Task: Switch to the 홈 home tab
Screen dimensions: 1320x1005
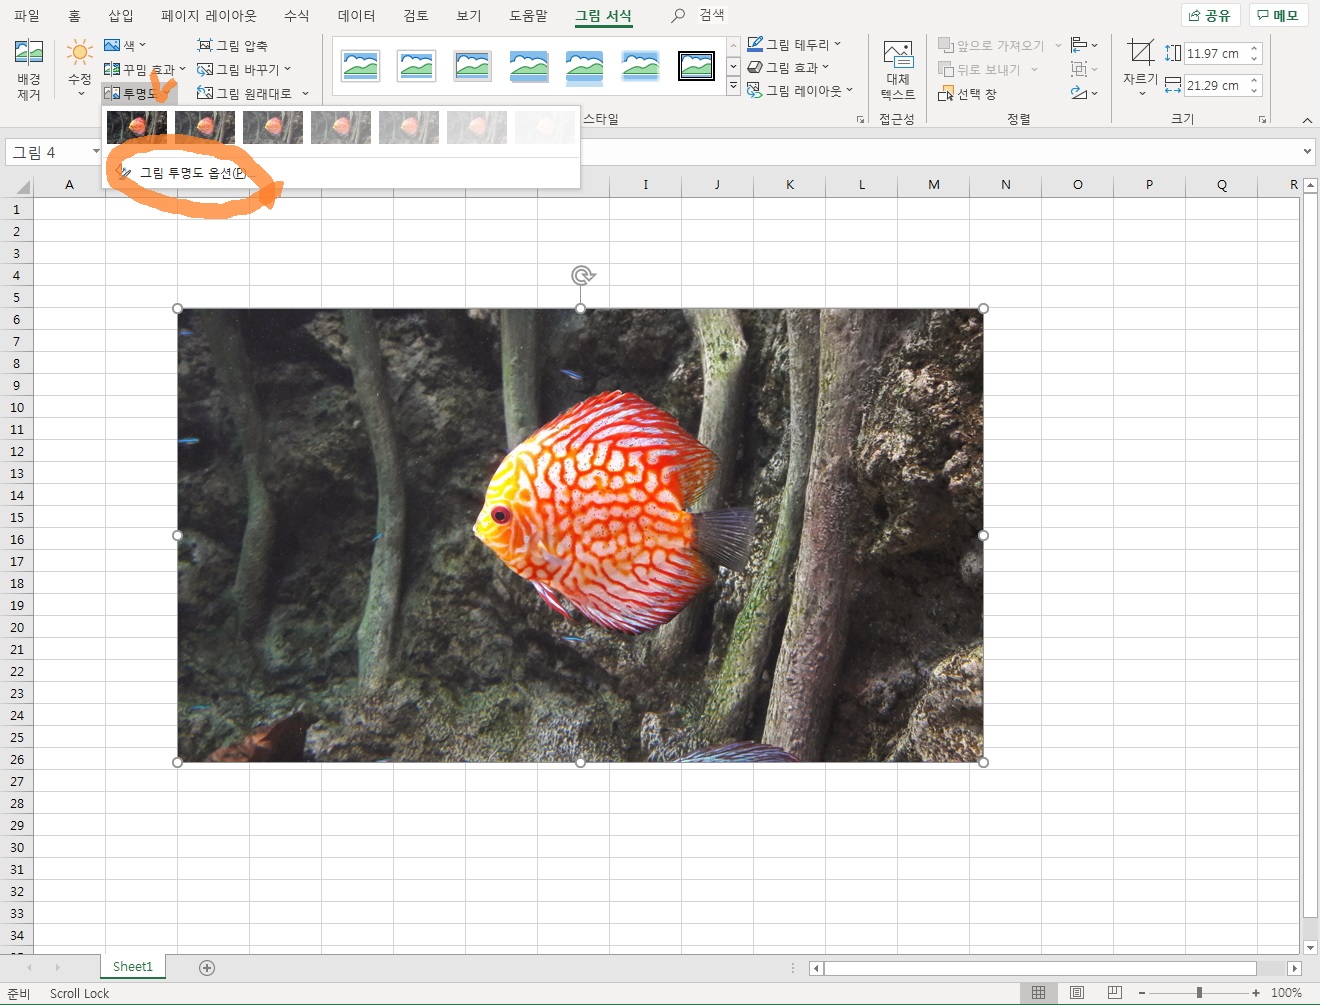Action: (x=74, y=15)
